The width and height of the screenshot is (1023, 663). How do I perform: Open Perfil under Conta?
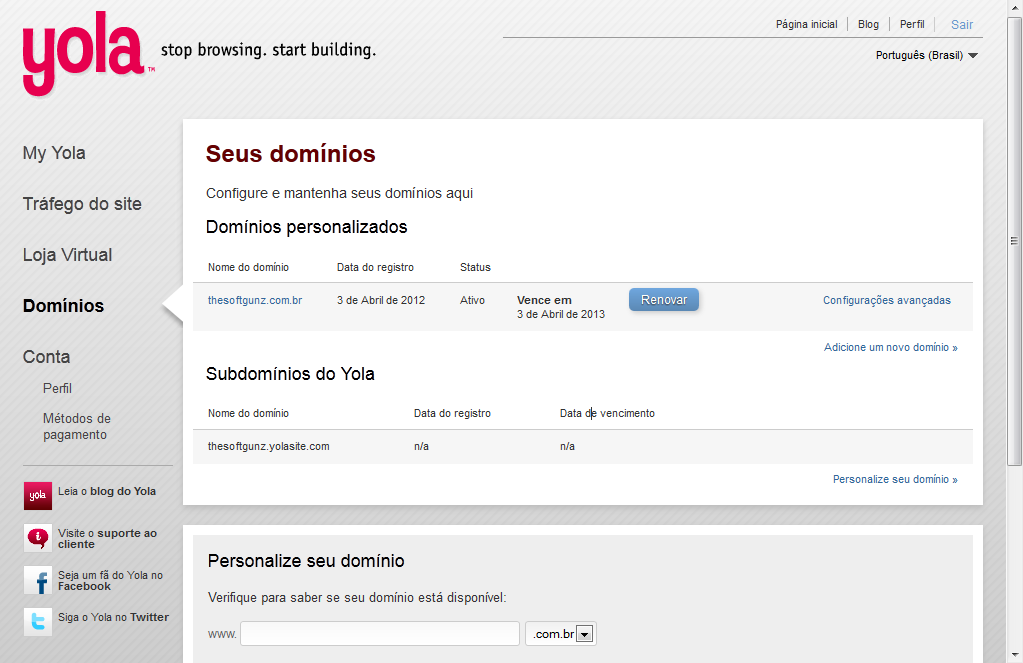tap(57, 388)
